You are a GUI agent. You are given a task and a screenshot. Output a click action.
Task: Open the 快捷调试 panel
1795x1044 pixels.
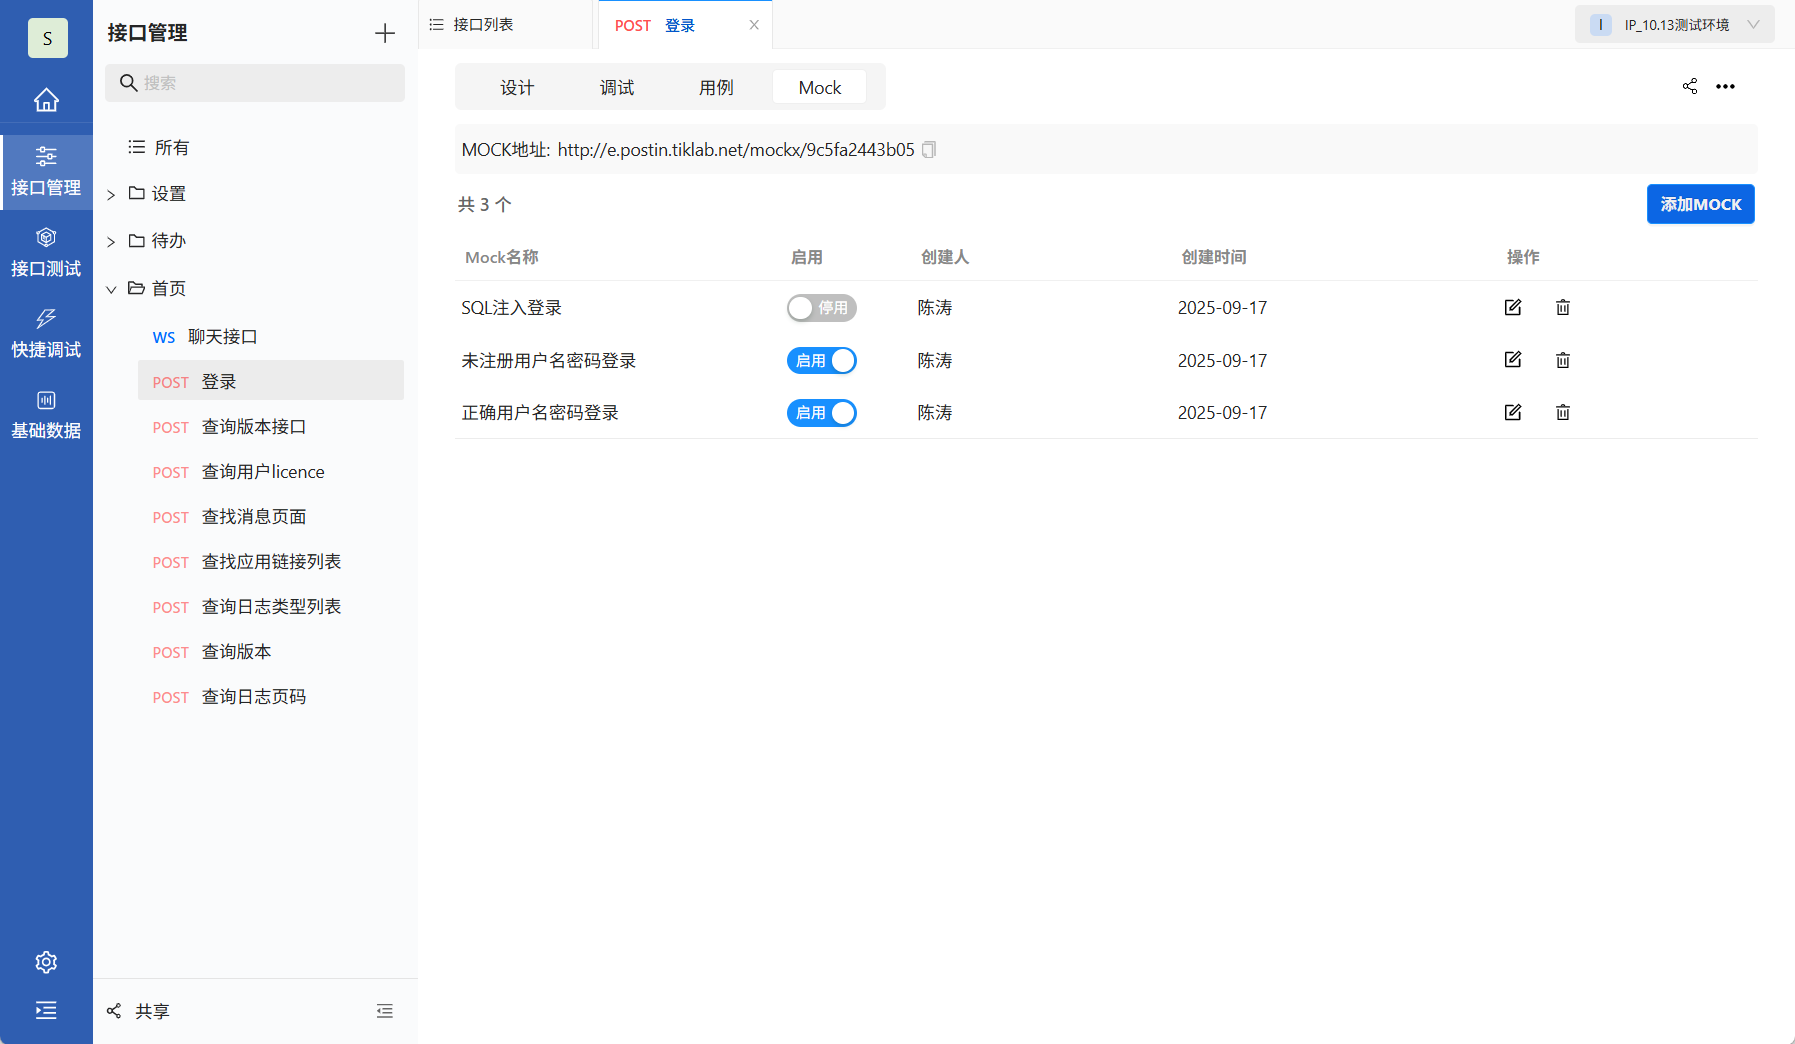click(x=46, y=332)
